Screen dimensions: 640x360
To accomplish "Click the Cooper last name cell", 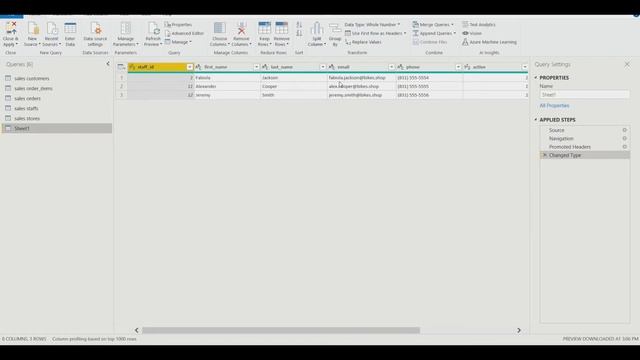I will [293, 87].
